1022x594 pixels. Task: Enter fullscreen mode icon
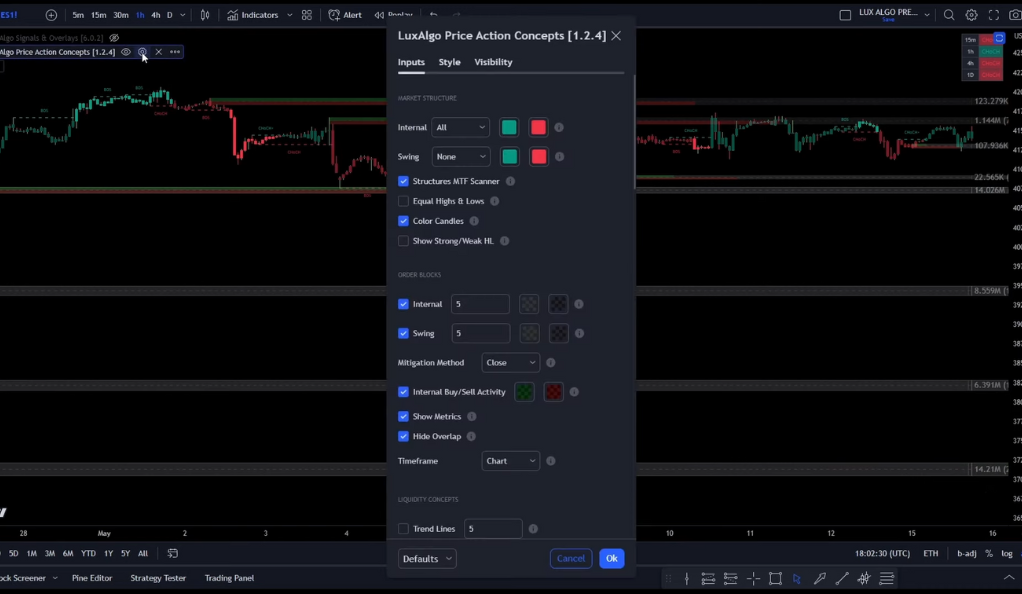point(994,15)
